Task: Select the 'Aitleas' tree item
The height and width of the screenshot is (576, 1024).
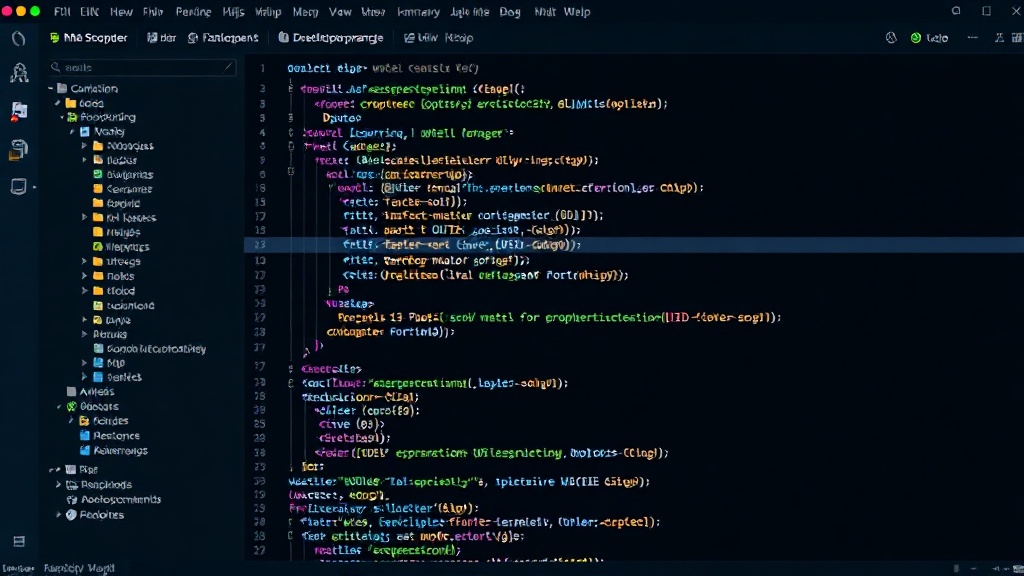Action: (x=91, y=392)
